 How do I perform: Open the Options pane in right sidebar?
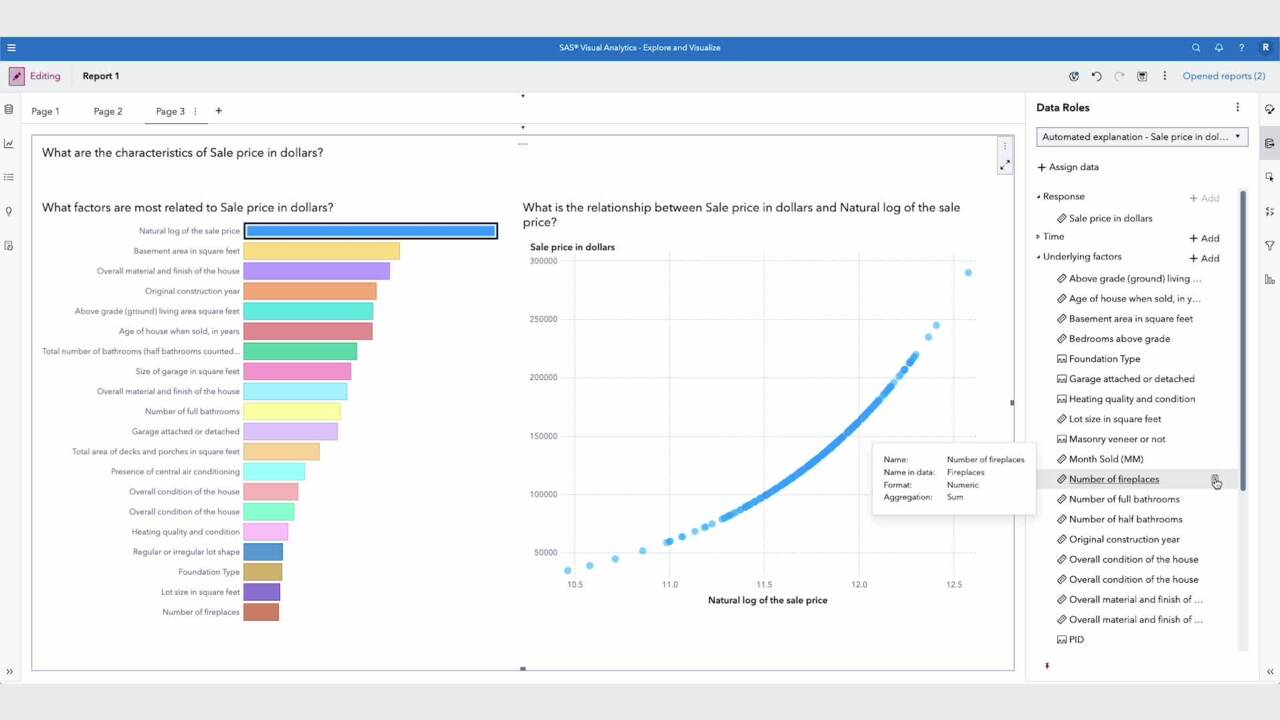click(x=1270, y=109)
